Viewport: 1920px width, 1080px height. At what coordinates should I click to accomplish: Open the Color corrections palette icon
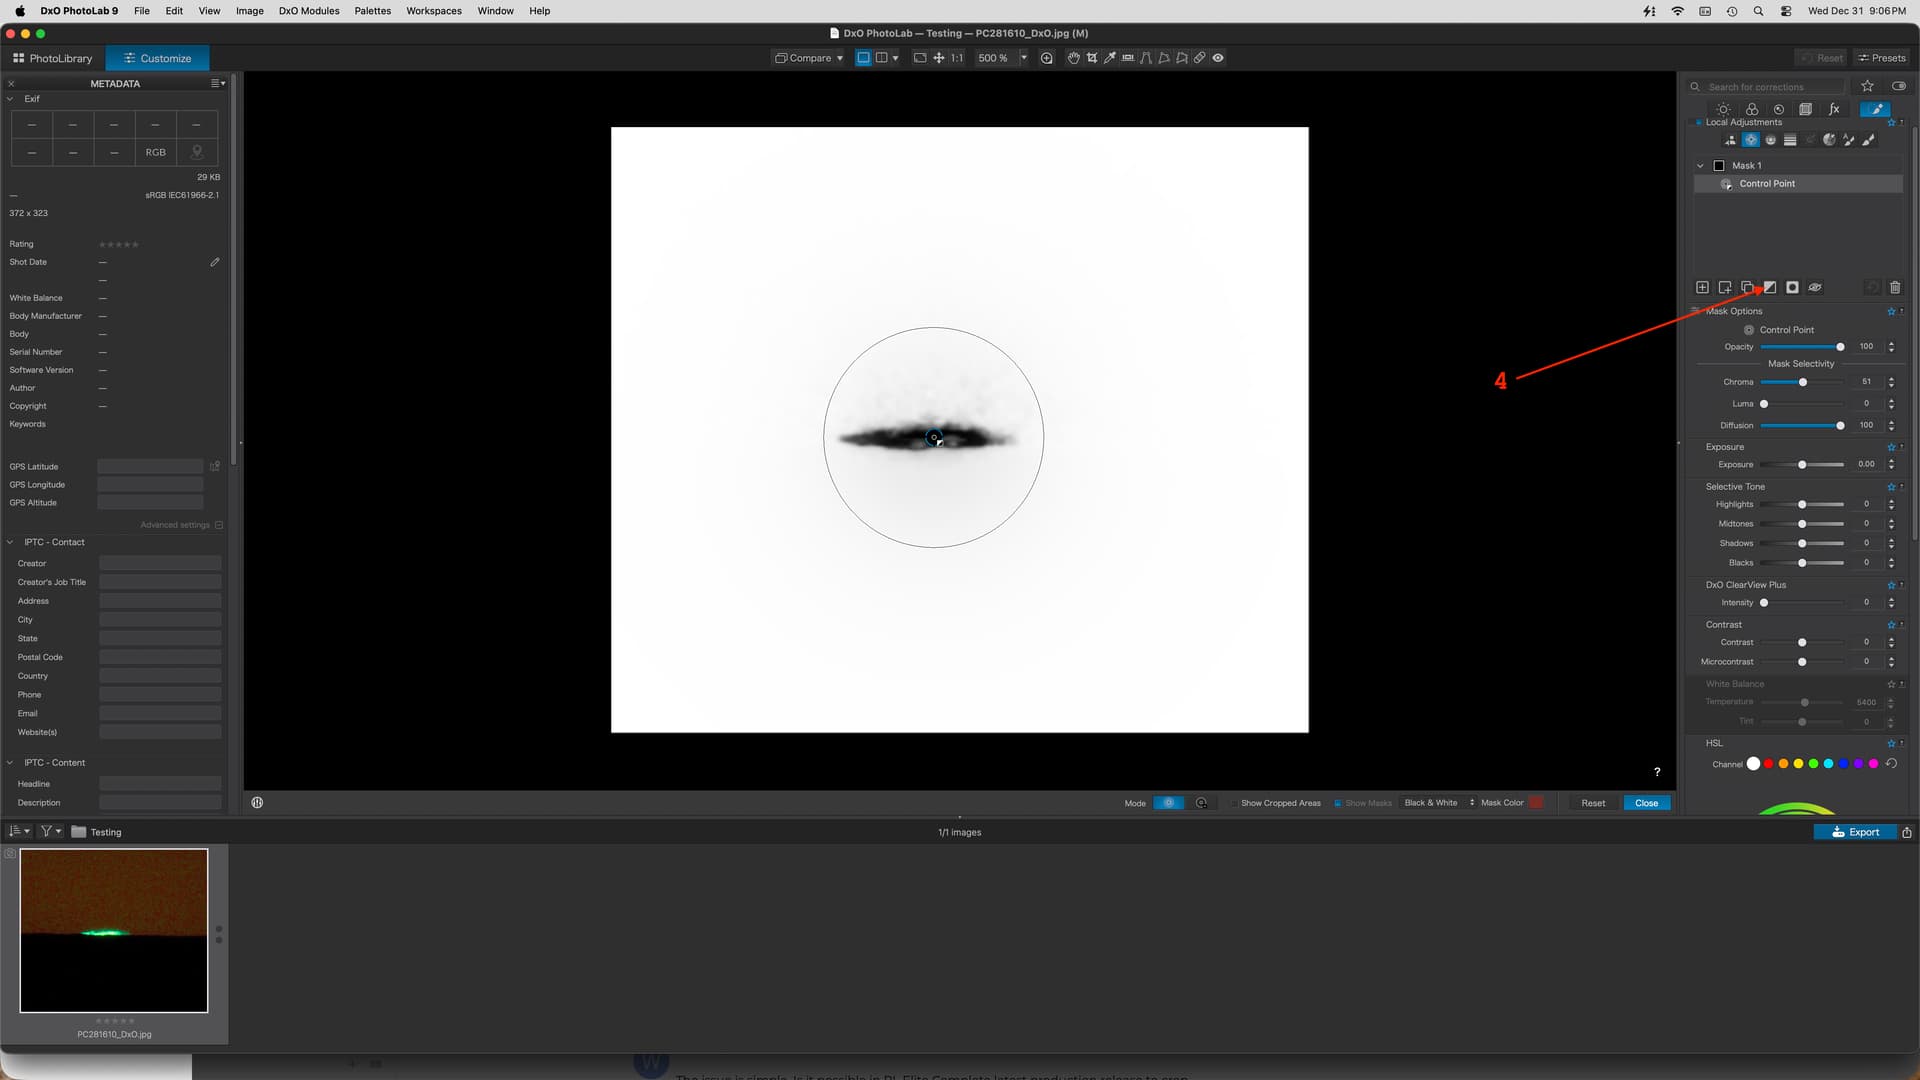pyautogui.click(x=1752, y=110)
